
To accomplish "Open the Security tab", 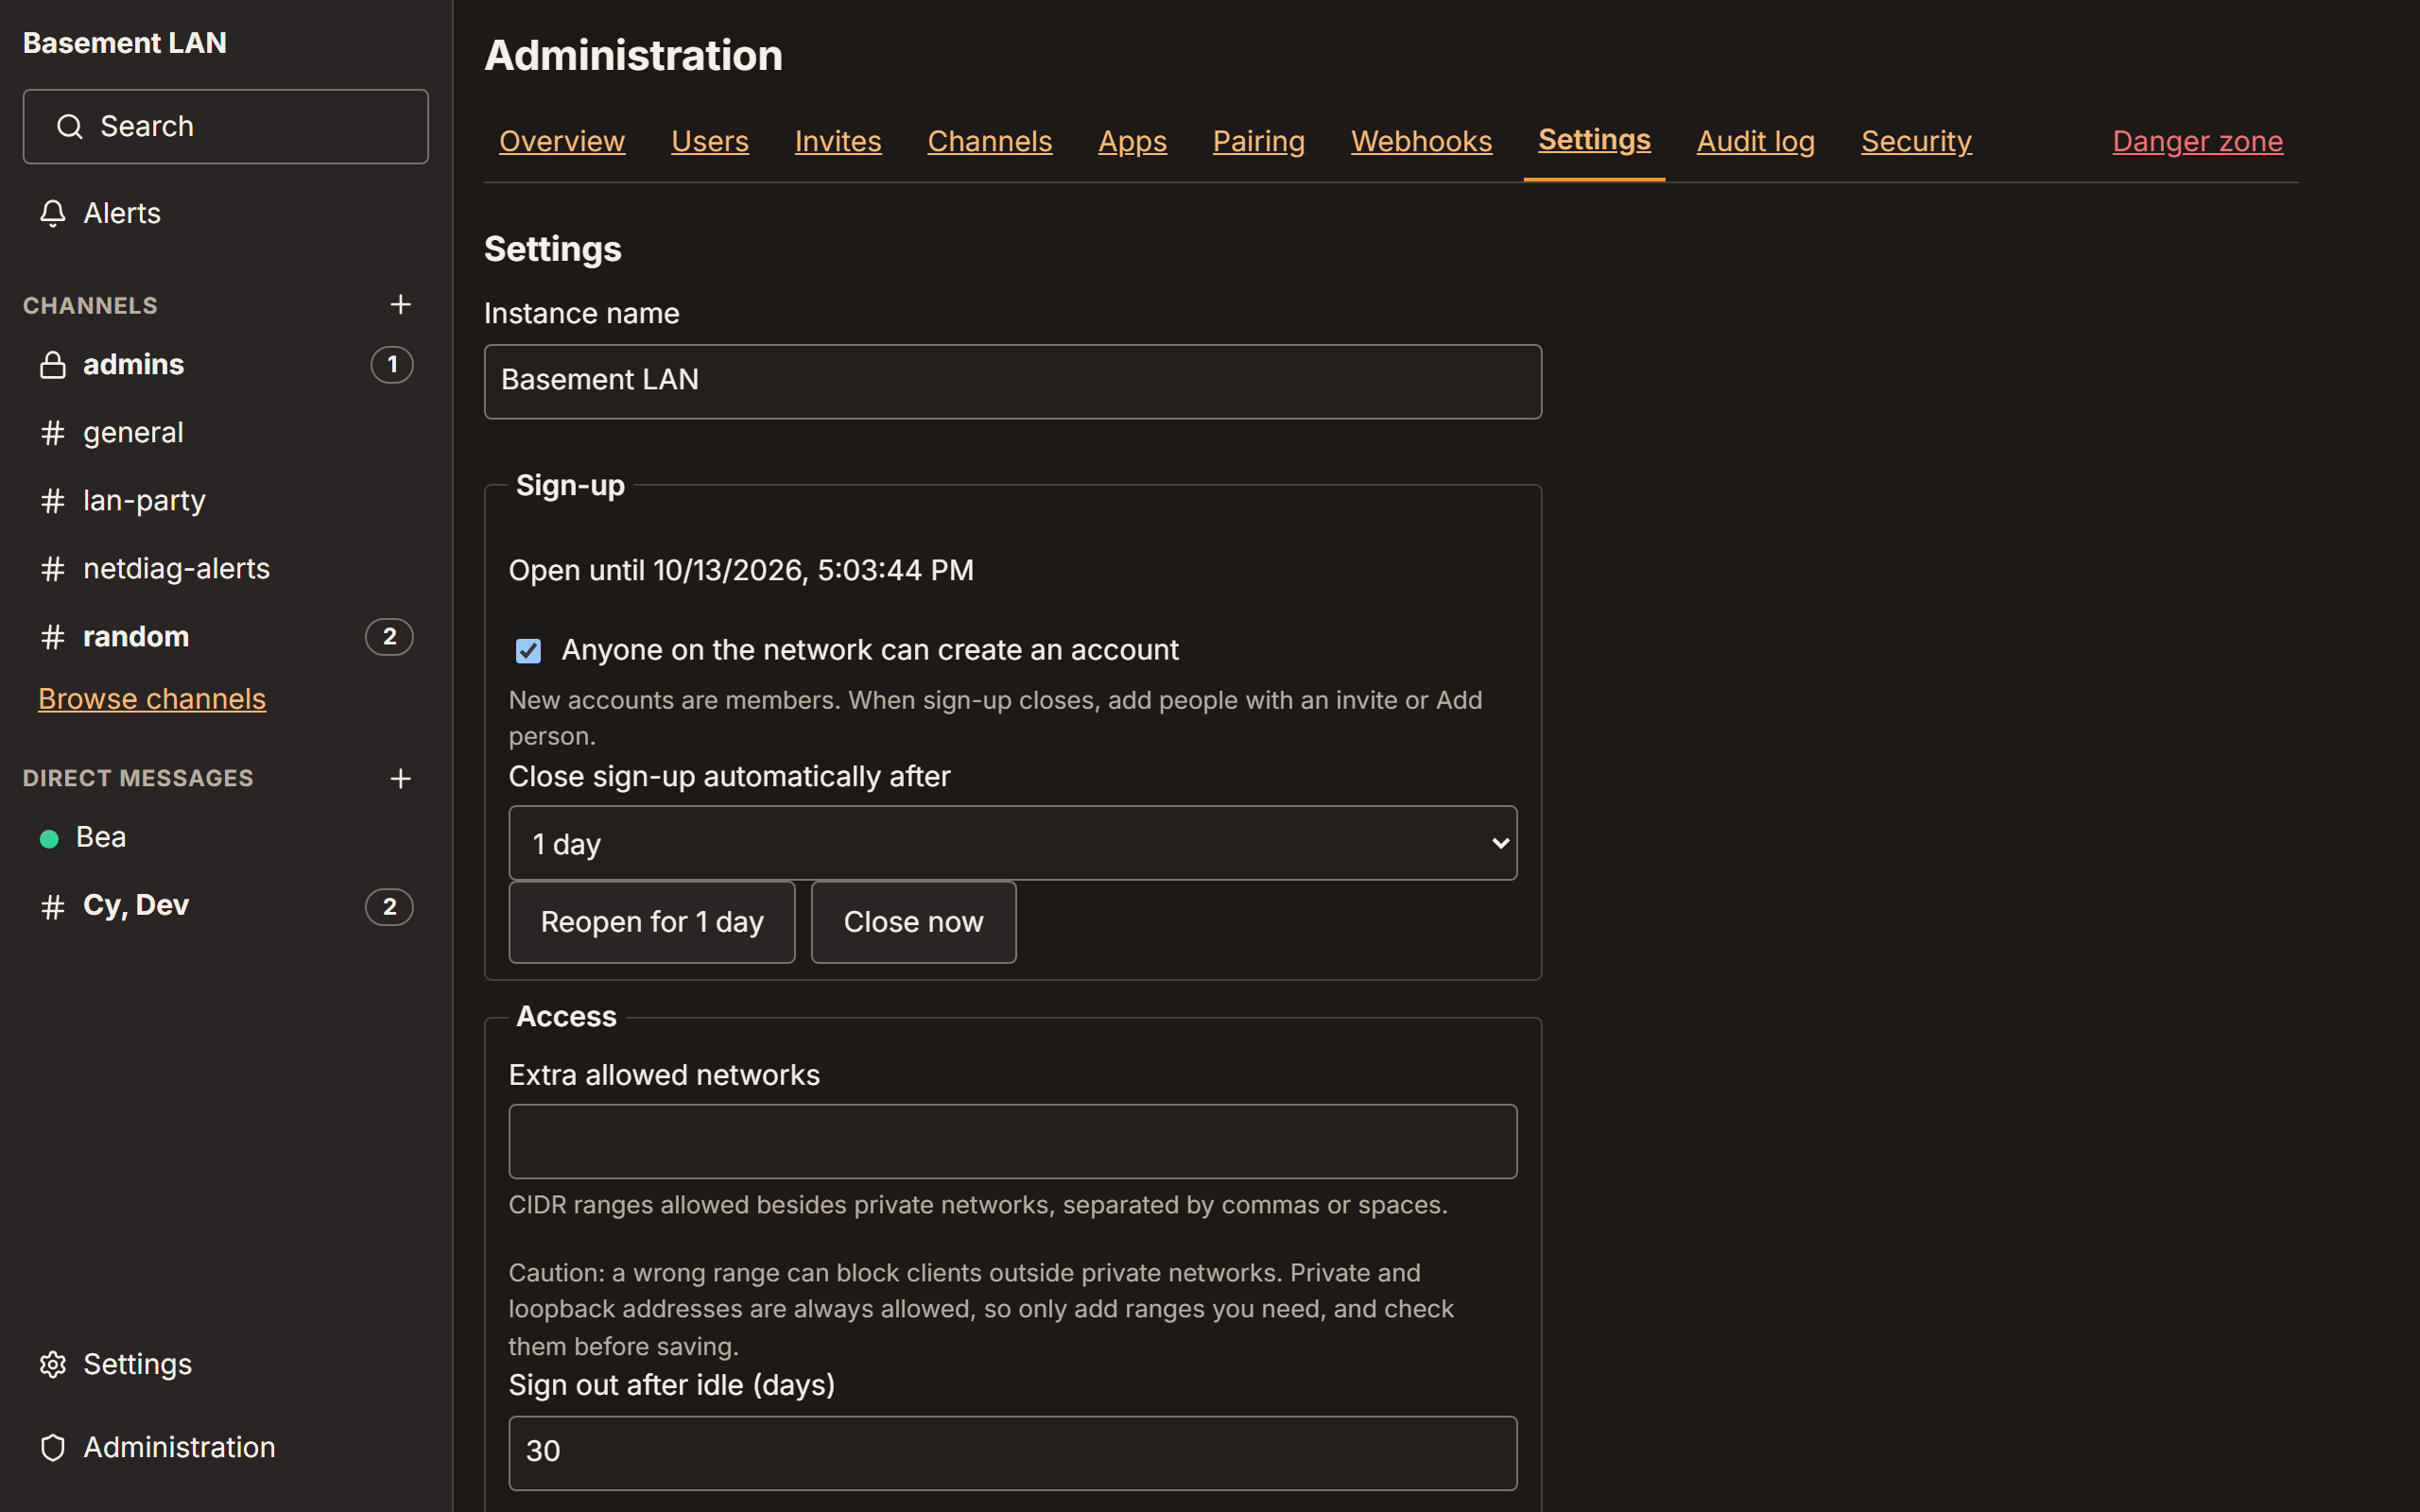I will point(1916,141).
